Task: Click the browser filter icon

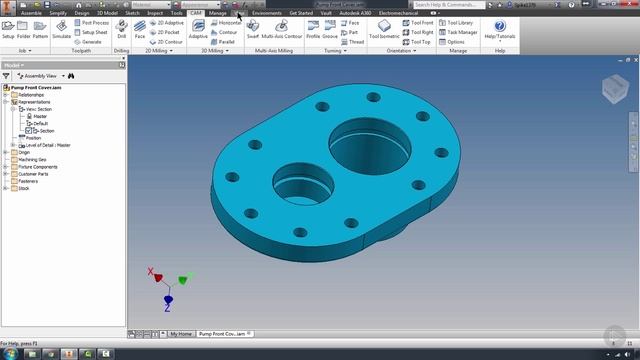Action: tap(6, 76)
